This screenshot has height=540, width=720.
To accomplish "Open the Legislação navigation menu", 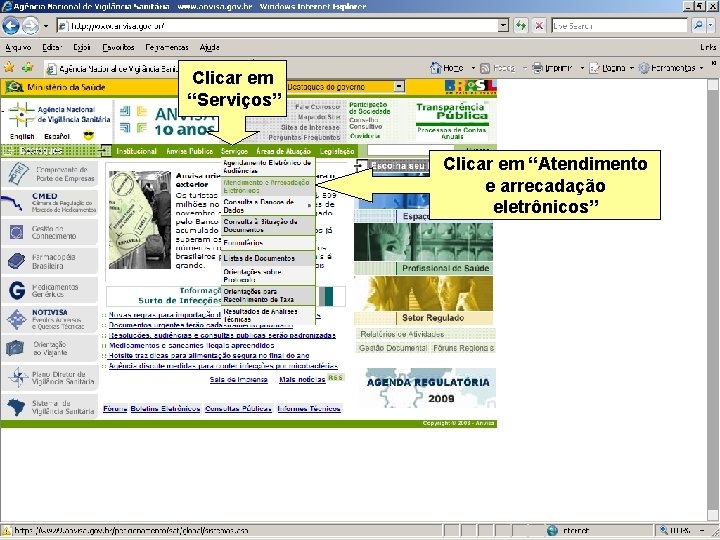I will tap(337, 151).
